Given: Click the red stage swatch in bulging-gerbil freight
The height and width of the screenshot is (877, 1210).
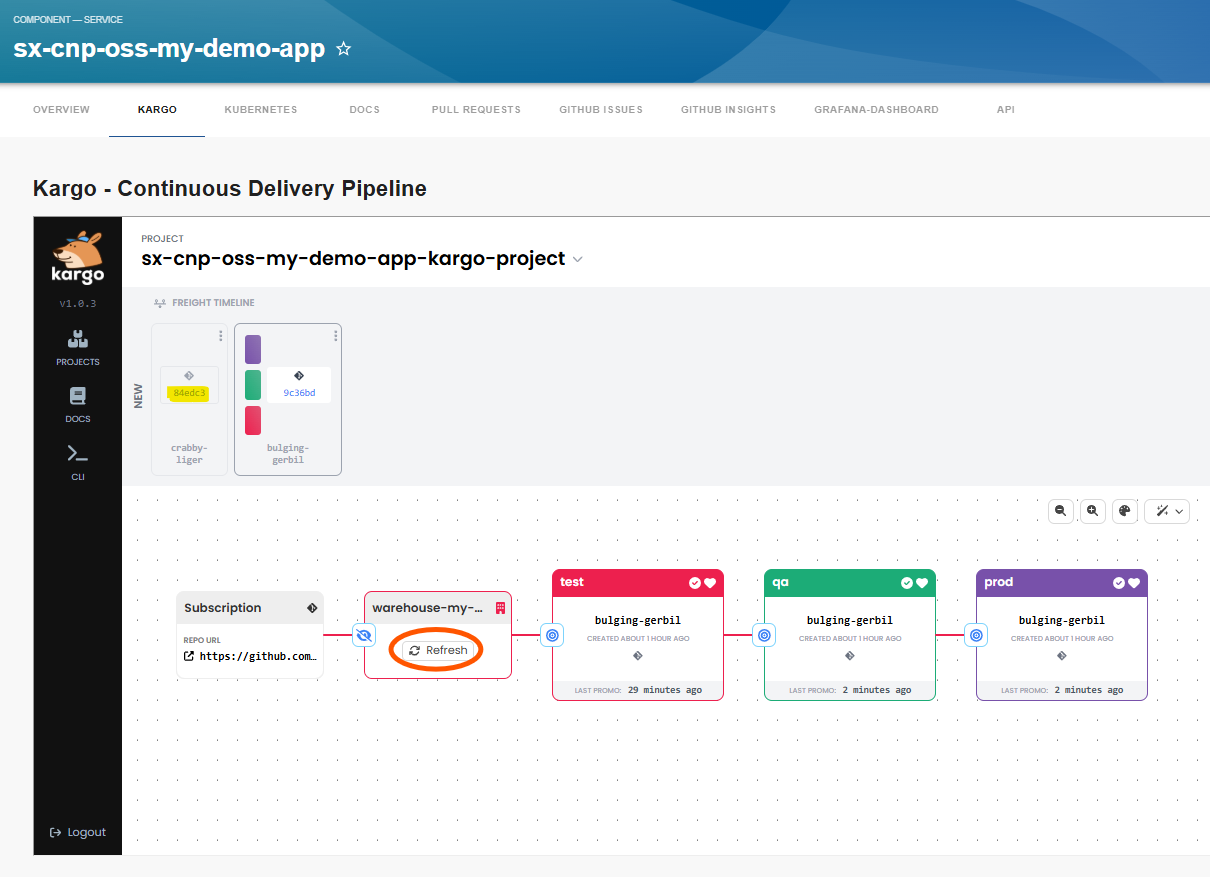Looking at the screenshot, I should point(253,420).
